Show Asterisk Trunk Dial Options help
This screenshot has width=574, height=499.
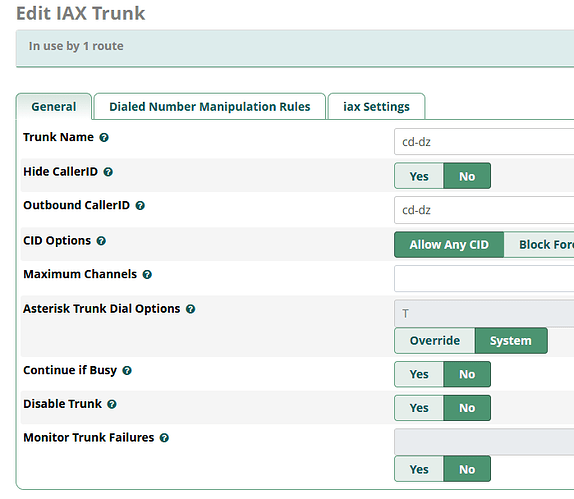190,309
